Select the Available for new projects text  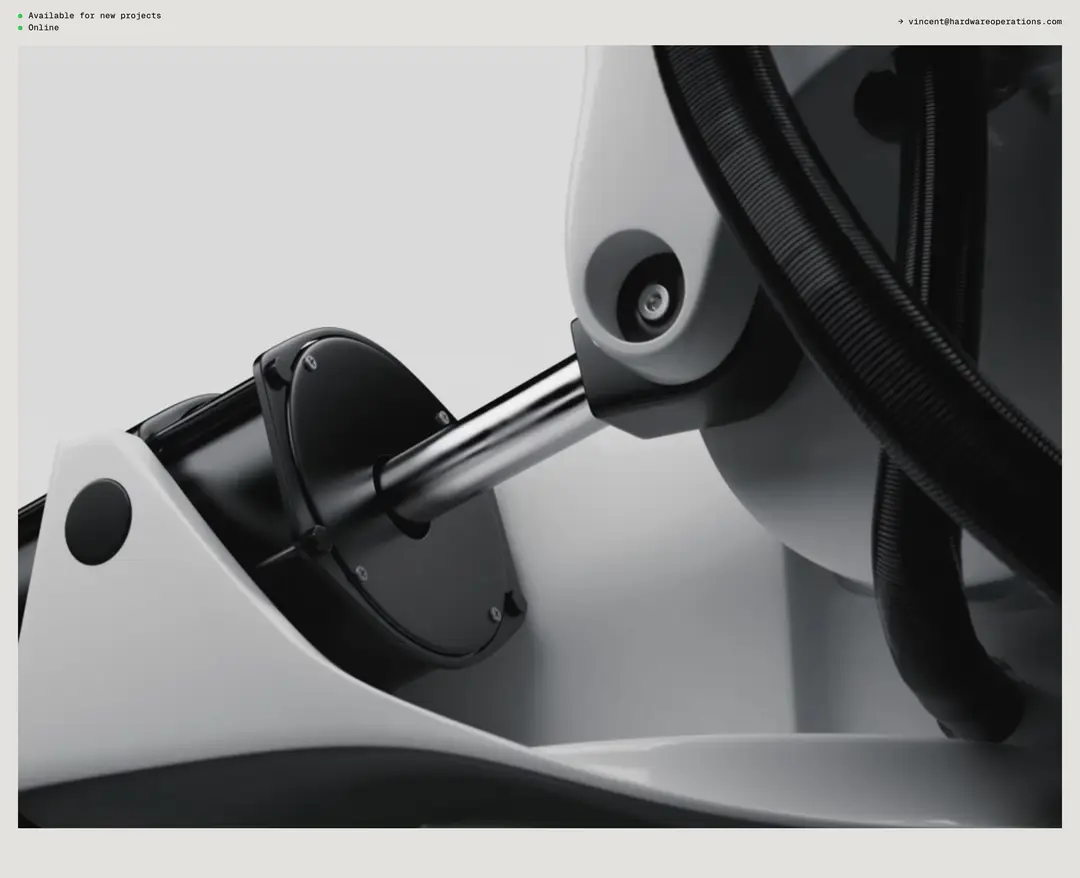[x=94, y=15]
